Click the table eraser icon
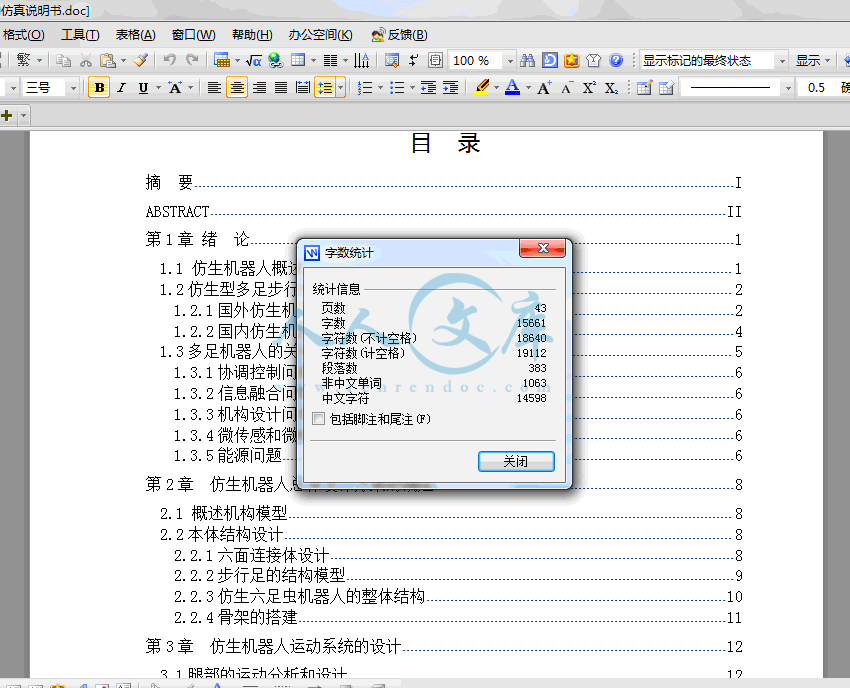Screen dimensions: 850x688 pos(666,87)
